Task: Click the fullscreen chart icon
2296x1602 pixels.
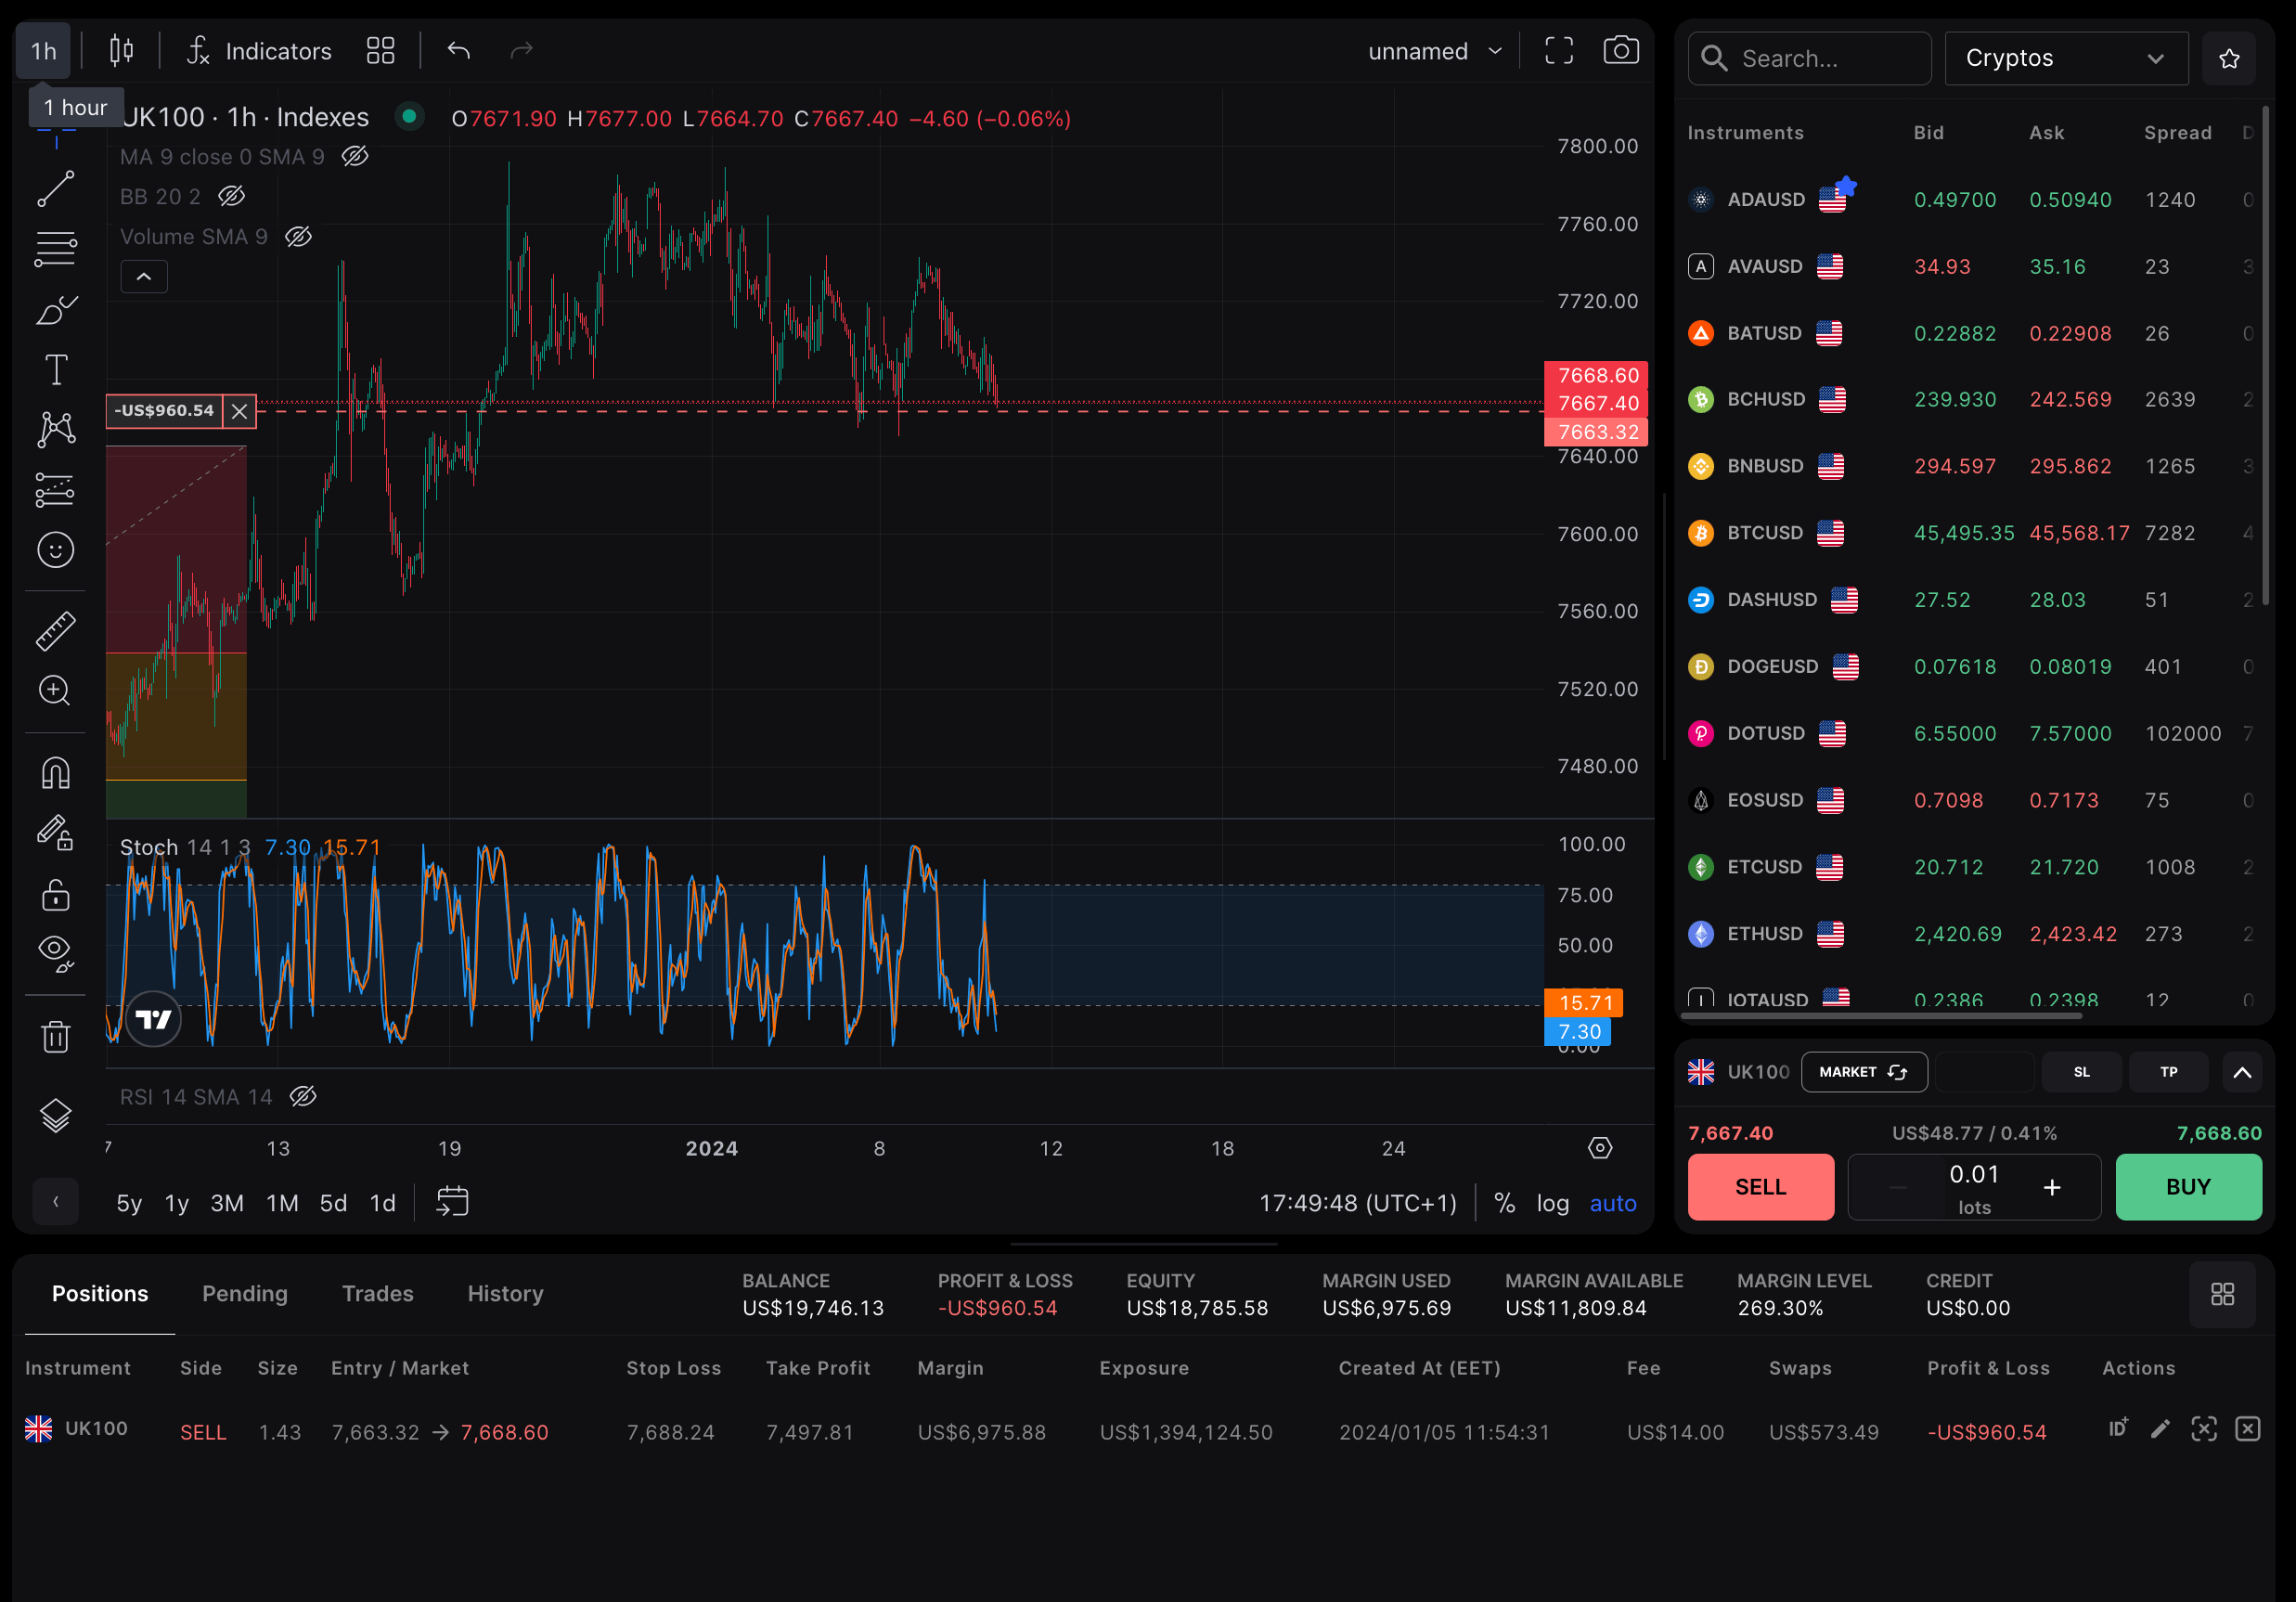Action: pyautogui.click(x=1558, y=50)
